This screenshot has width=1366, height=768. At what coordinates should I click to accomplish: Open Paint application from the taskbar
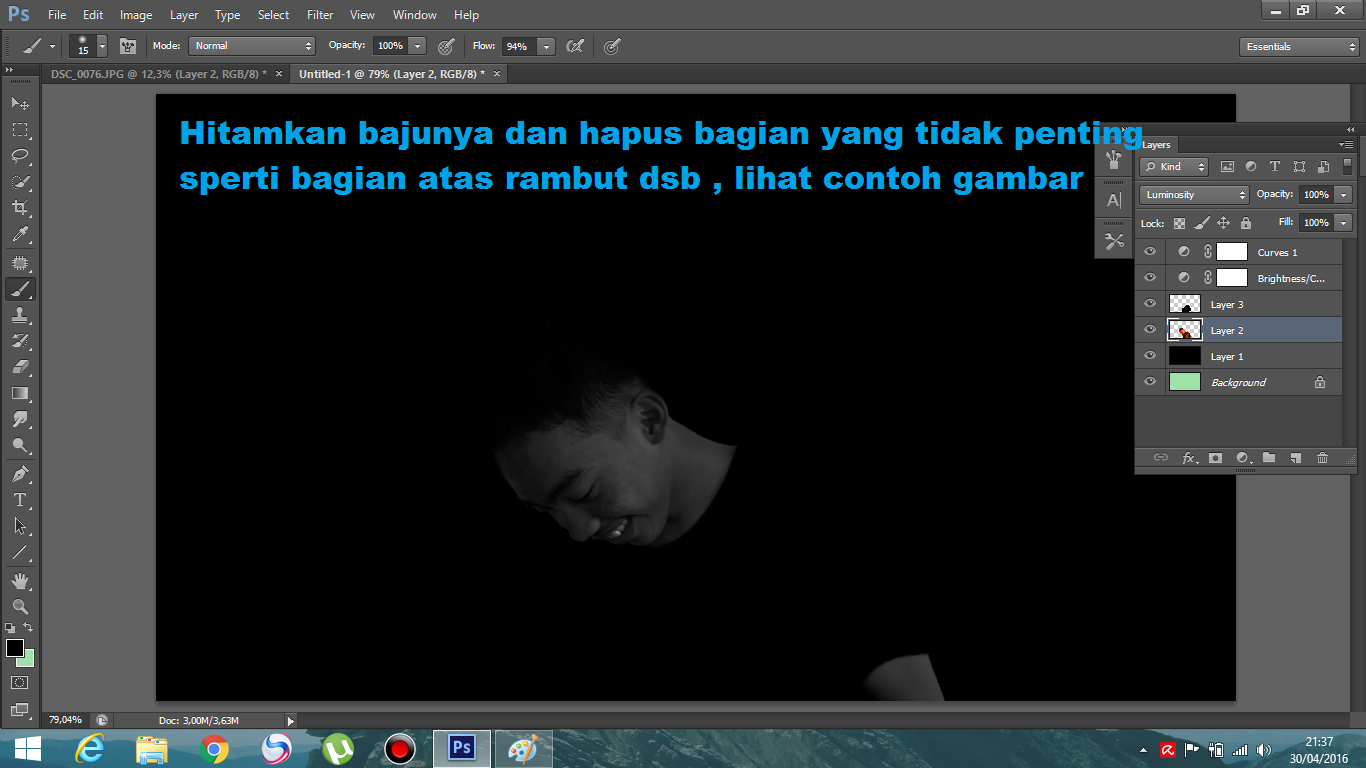click(x=524, y=748)
